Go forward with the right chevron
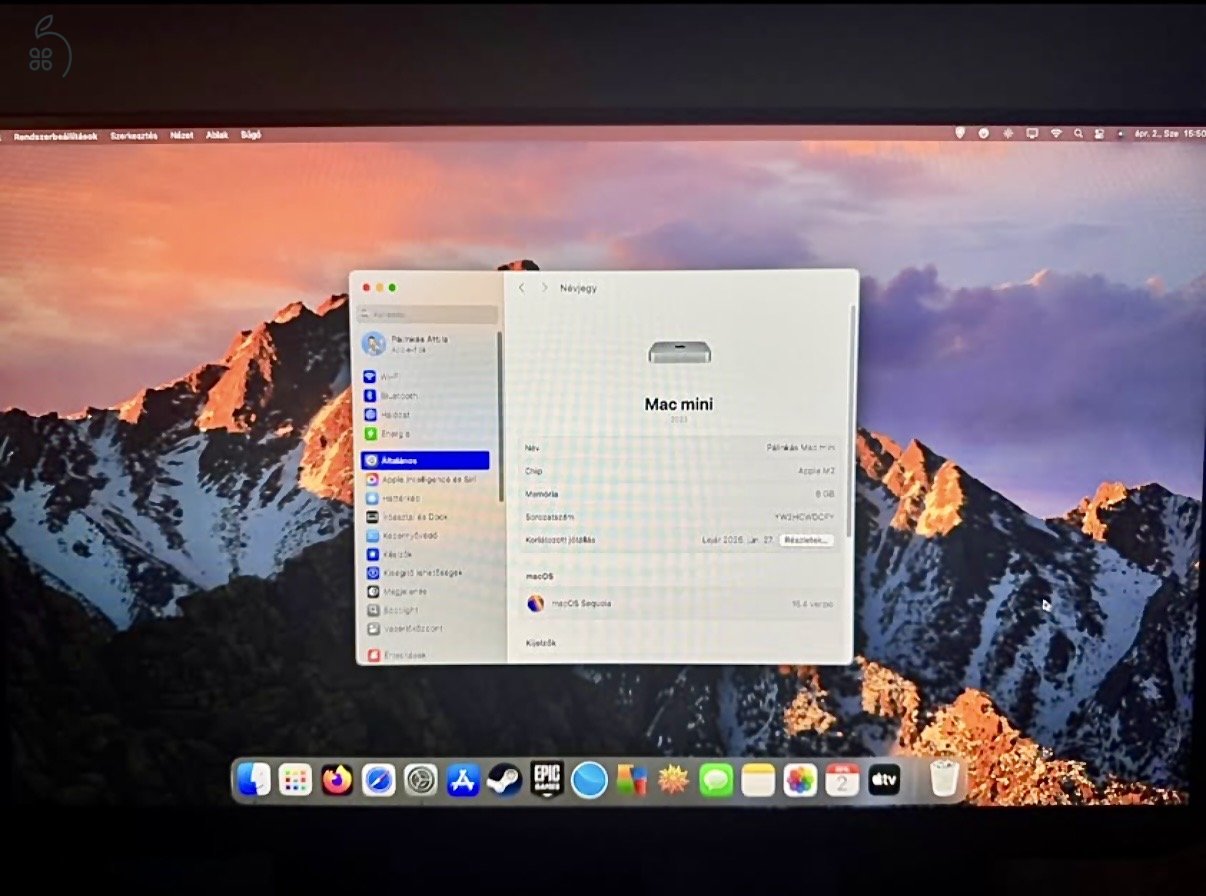Screen dimensions: 1206x896 click(x=544, y=288)
